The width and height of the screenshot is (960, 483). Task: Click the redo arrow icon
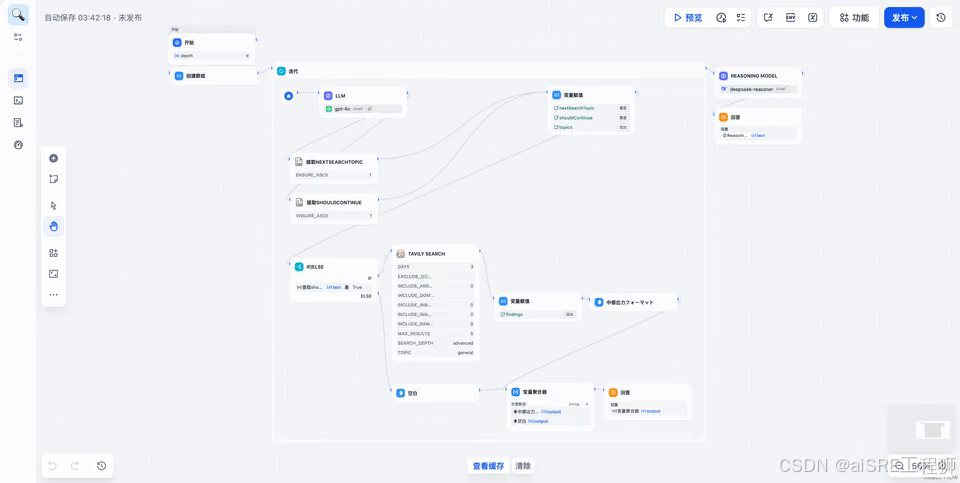[x=75, y=466]
